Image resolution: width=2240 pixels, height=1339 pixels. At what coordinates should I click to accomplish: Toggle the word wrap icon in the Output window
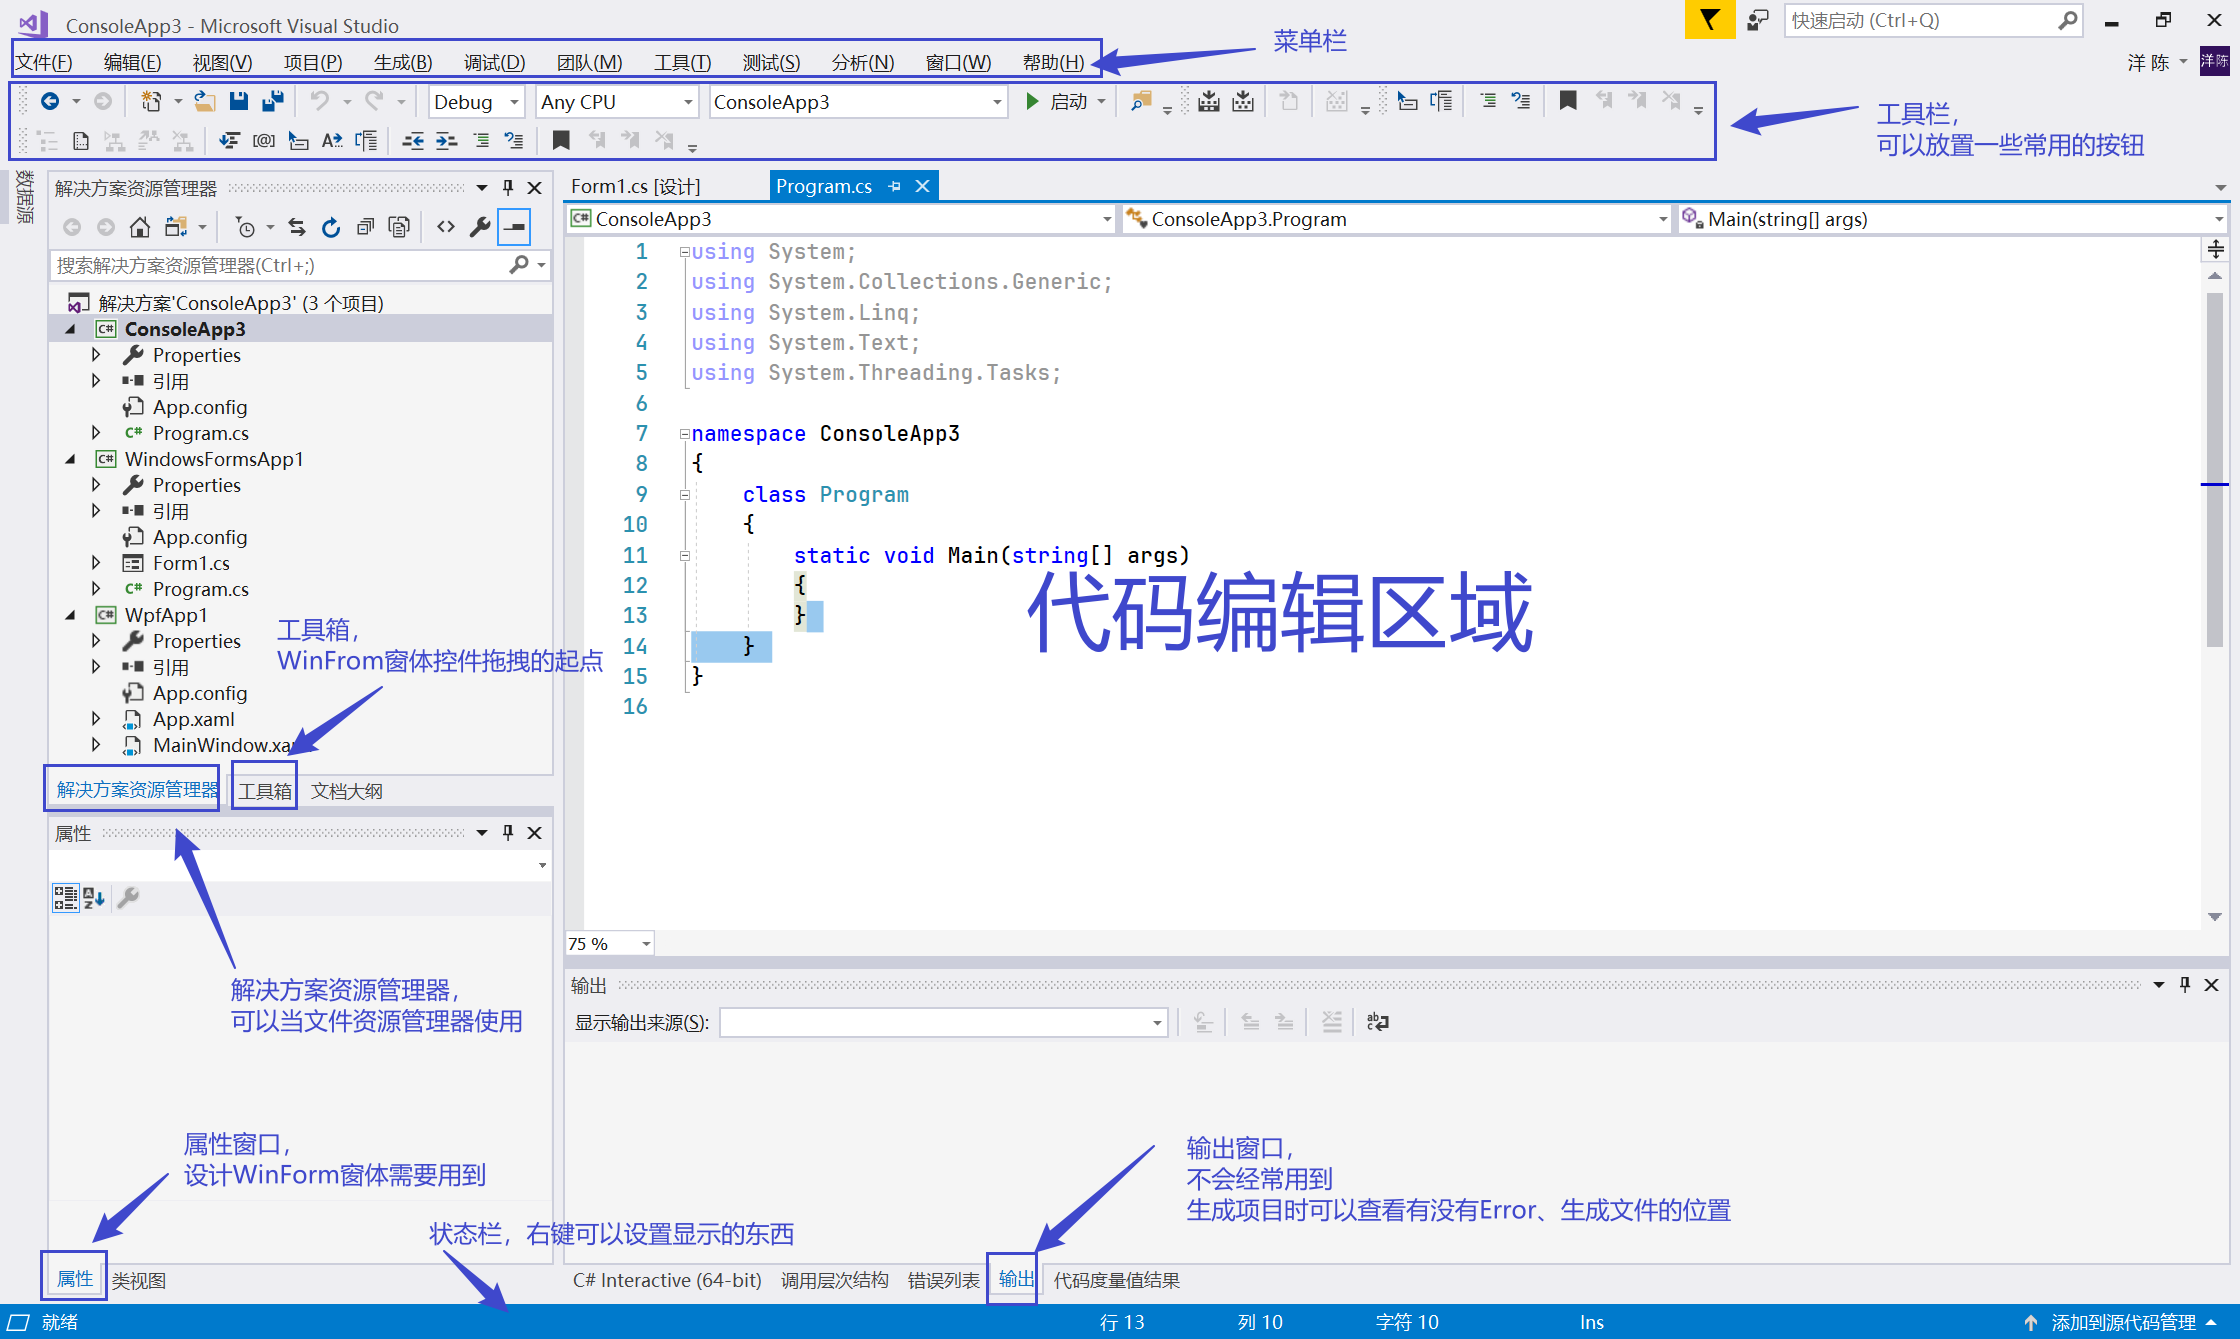[x=1377, y=1022]
